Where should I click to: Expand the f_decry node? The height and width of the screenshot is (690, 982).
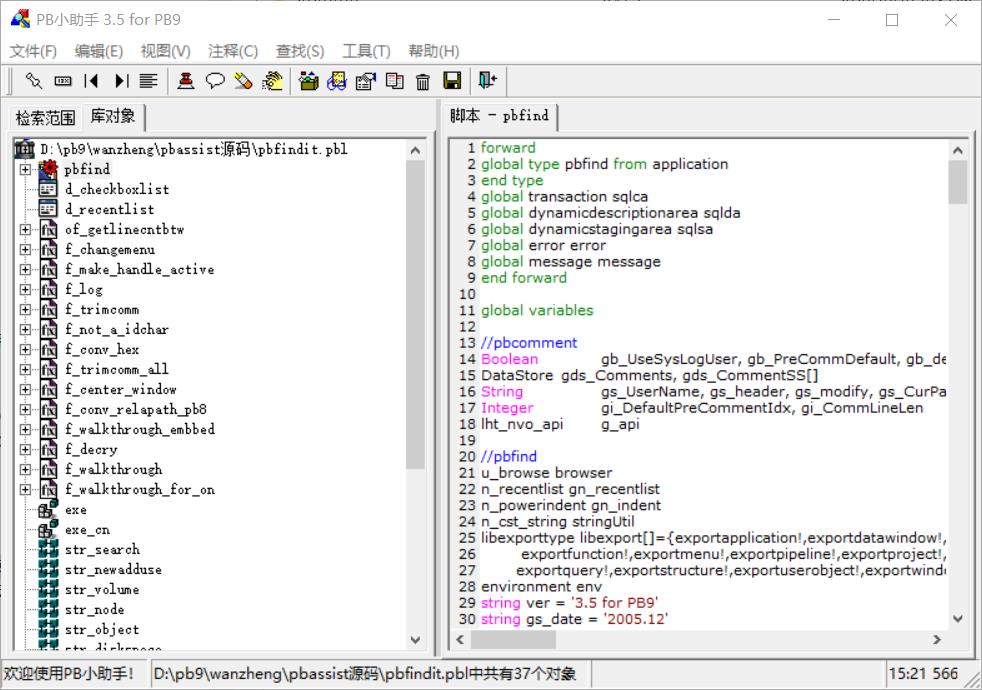25,450
